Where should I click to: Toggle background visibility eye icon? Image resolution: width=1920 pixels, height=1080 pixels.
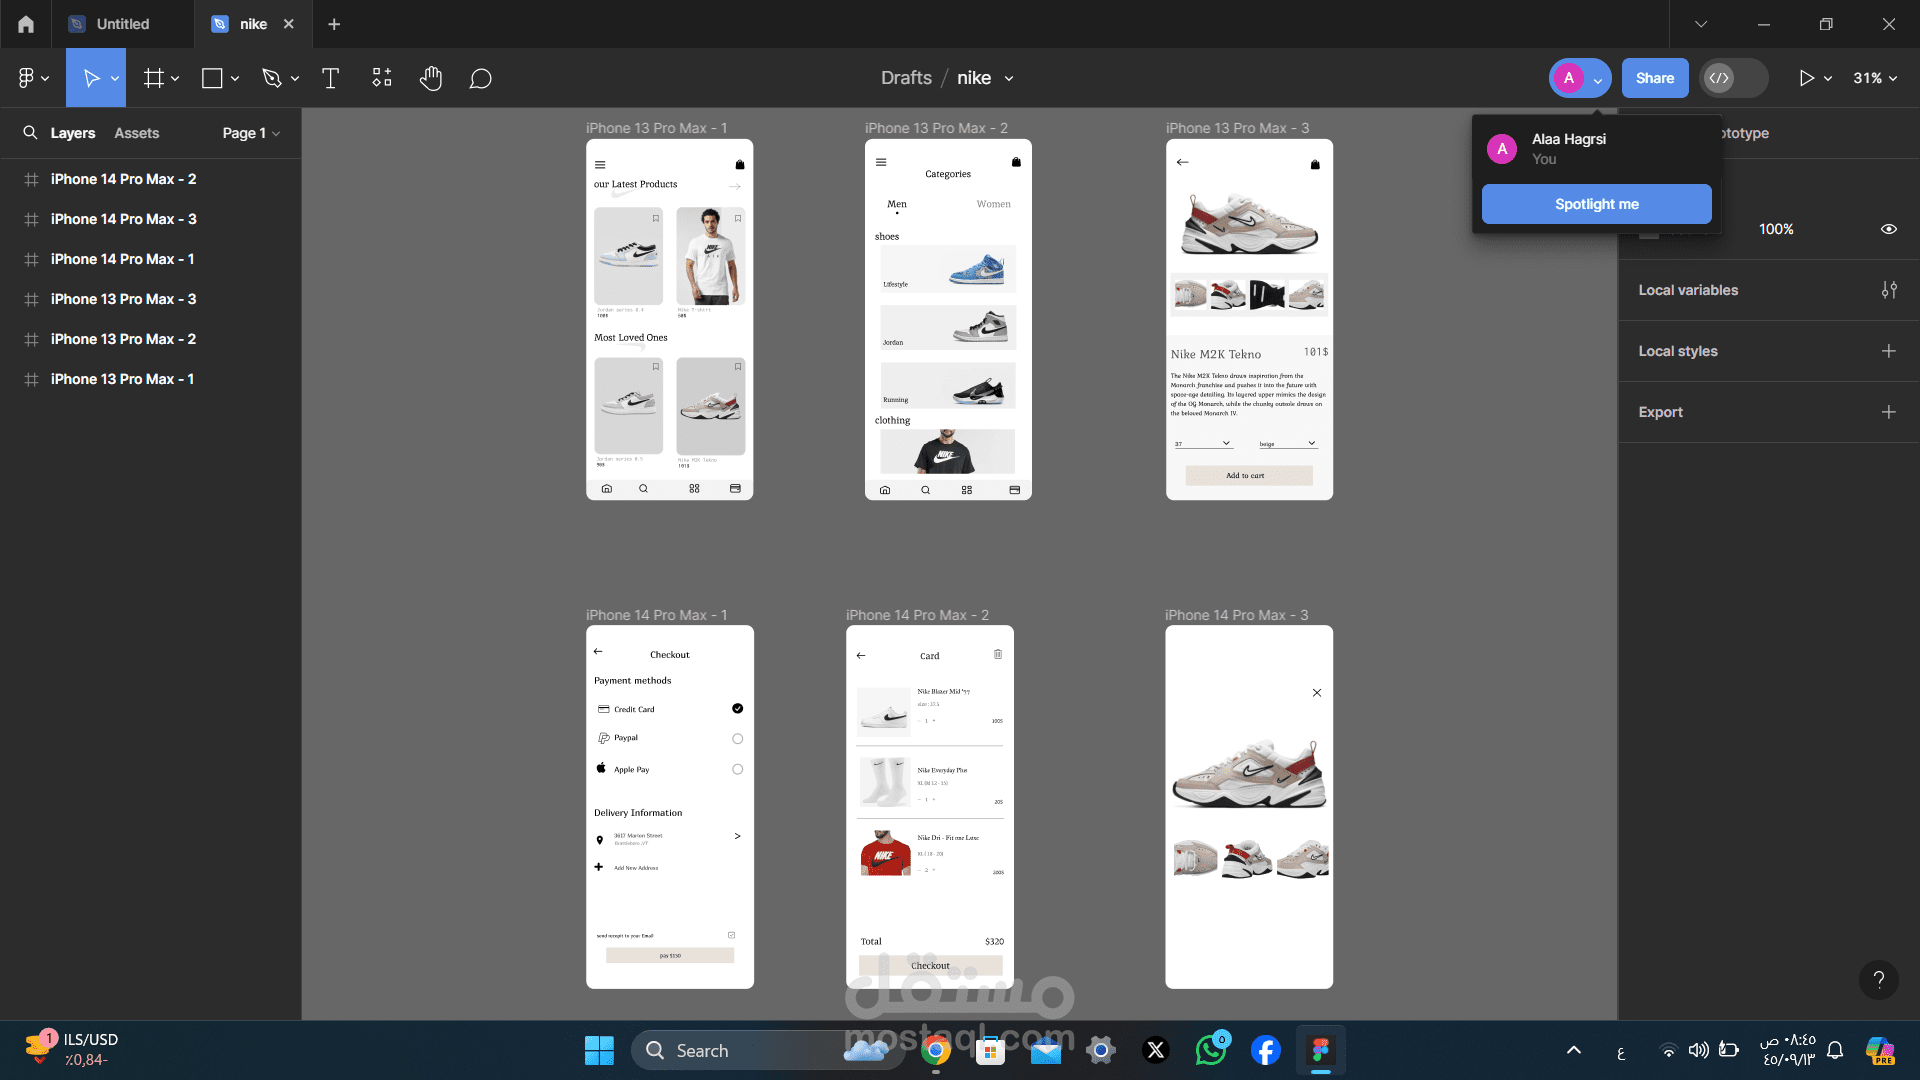click(x=1888, y=229)
